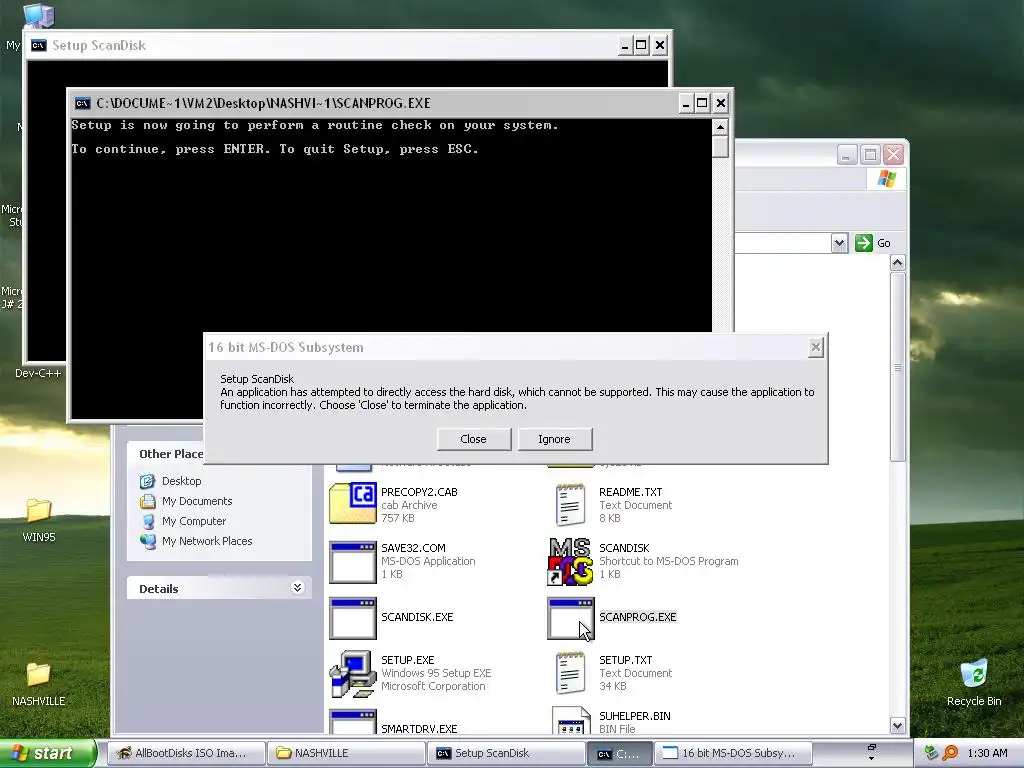Minimize the SCANPROG.EXE console window
This screenshot has width=1024, height=768.
[686, 103]
